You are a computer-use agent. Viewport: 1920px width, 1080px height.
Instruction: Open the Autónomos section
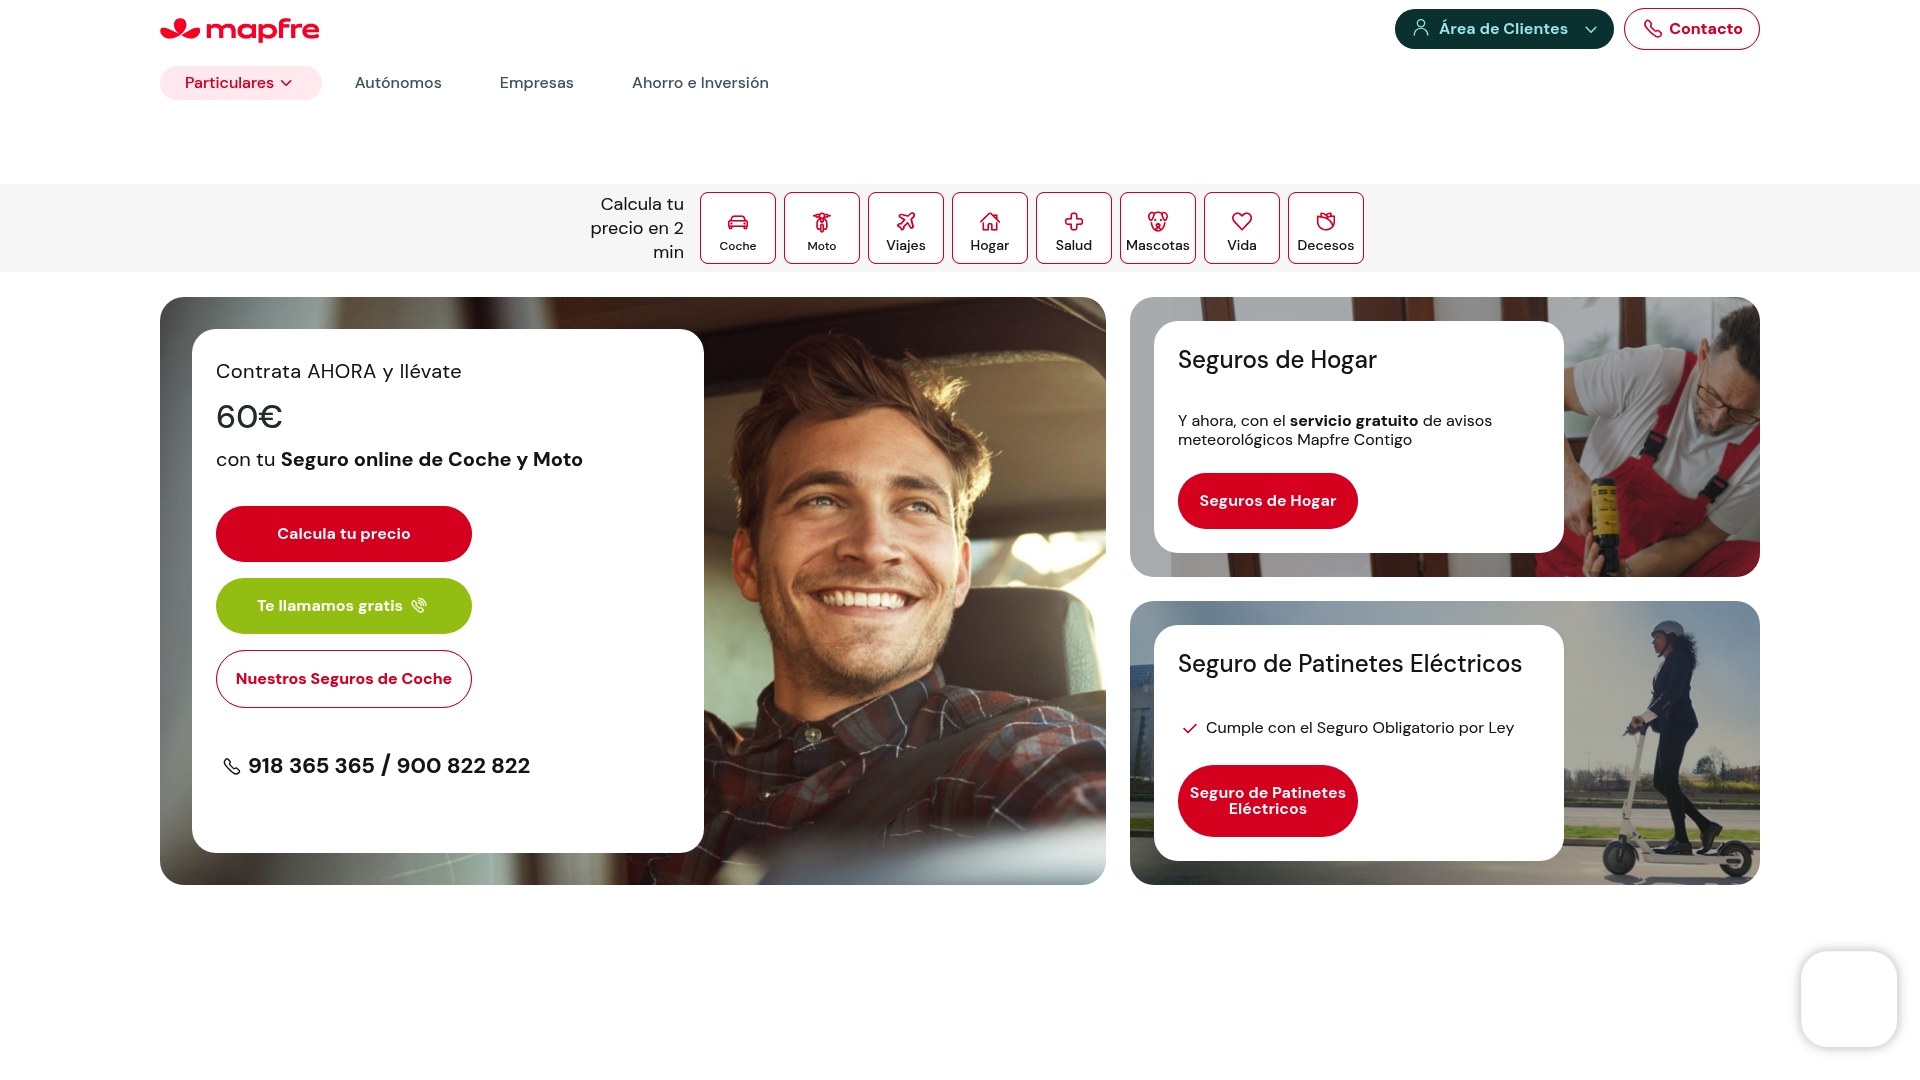398,83
